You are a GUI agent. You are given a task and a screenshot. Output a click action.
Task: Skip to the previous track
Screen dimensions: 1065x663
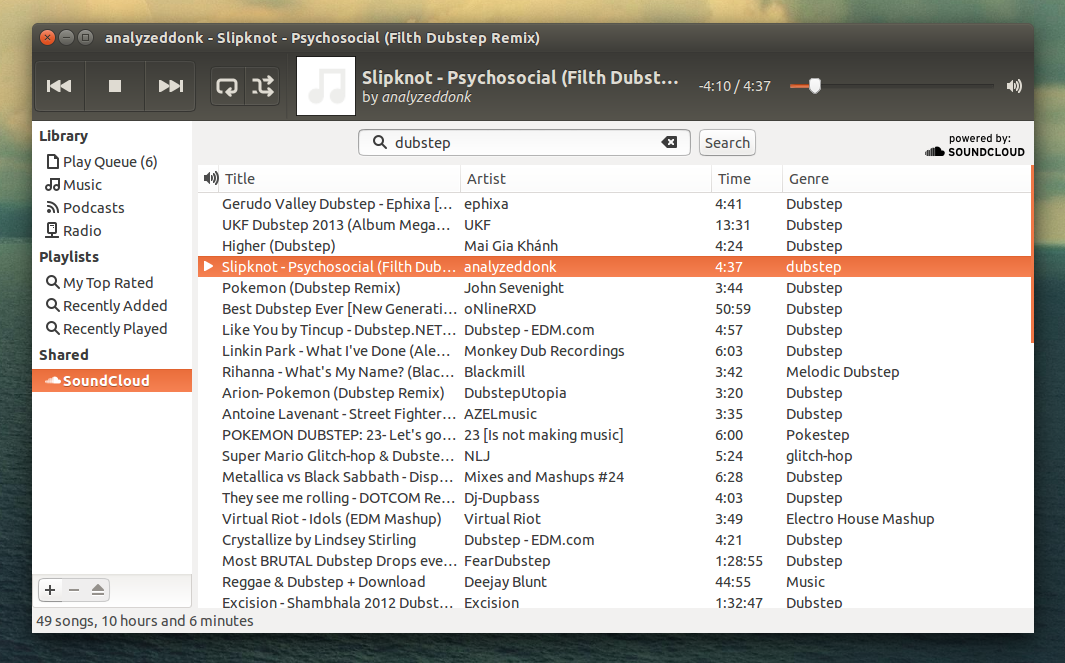coord(59,86)
